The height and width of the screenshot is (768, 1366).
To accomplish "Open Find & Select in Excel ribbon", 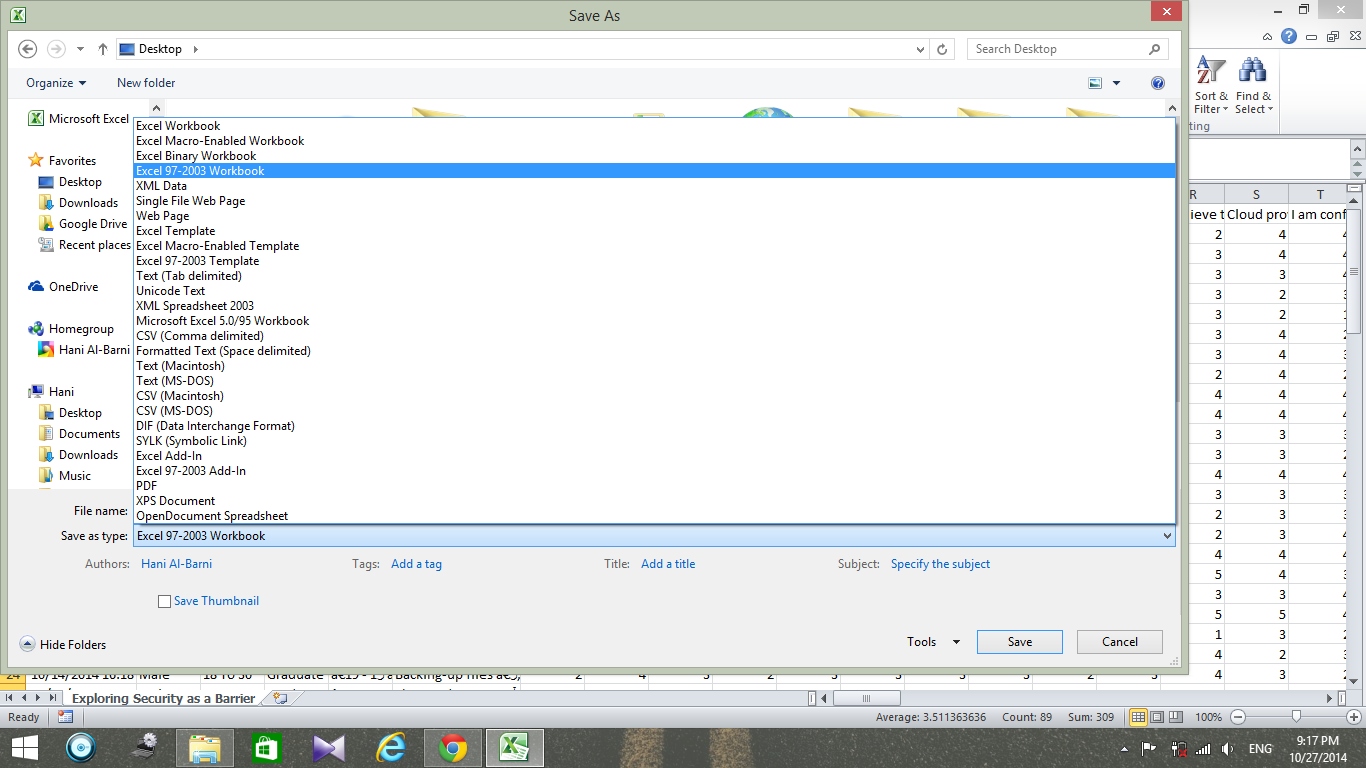I will [x=1253, y=87].
